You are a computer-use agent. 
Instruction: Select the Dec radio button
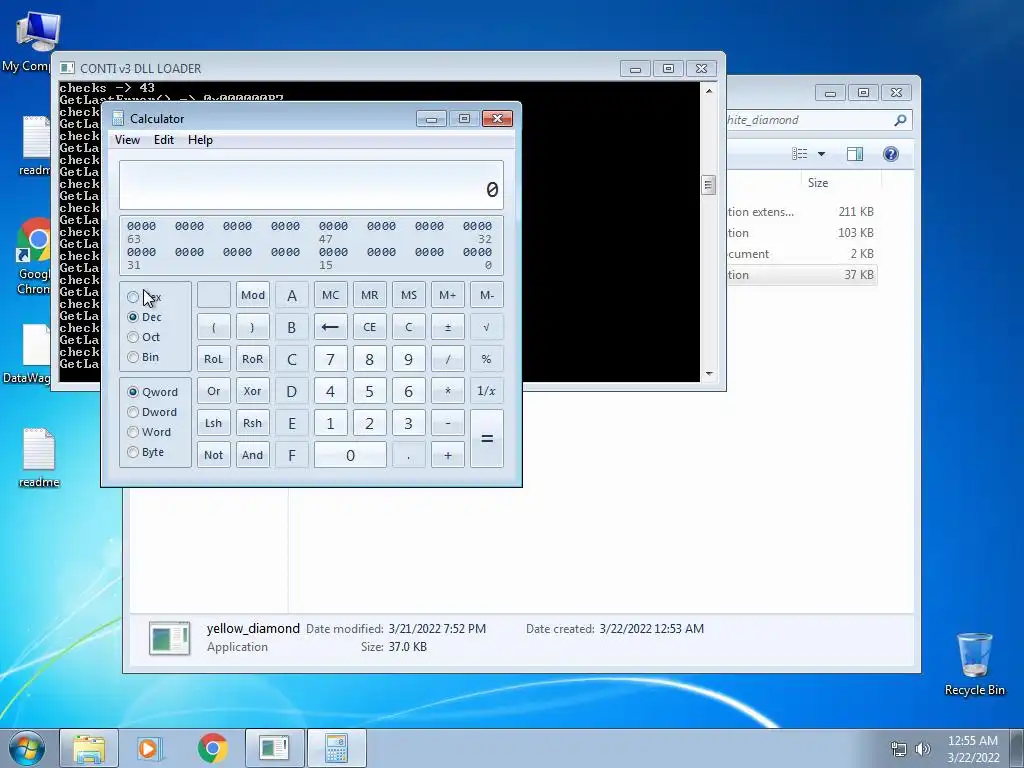point(133,317)
